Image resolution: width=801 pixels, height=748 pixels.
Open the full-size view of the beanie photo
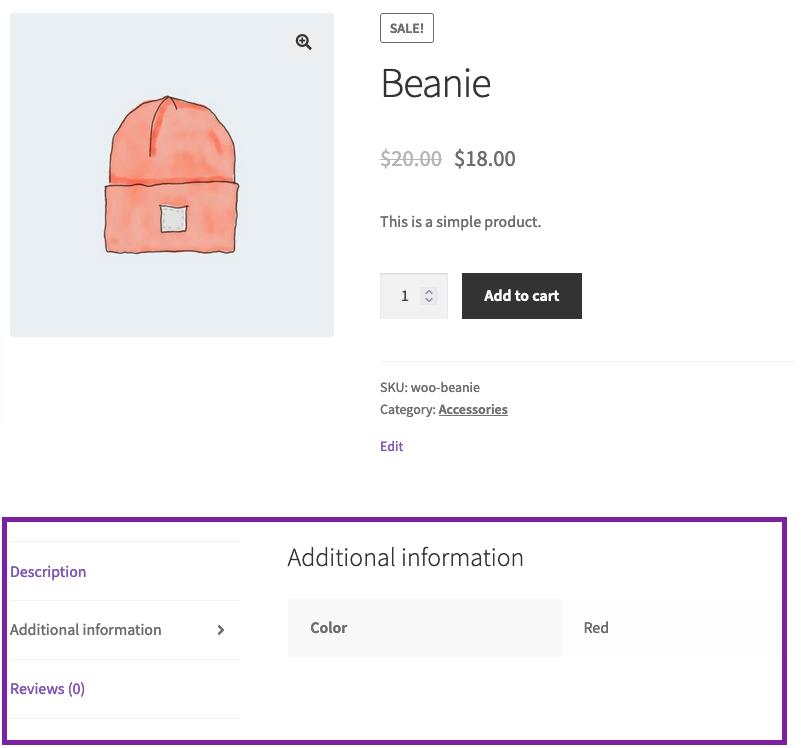pos(303,41)
